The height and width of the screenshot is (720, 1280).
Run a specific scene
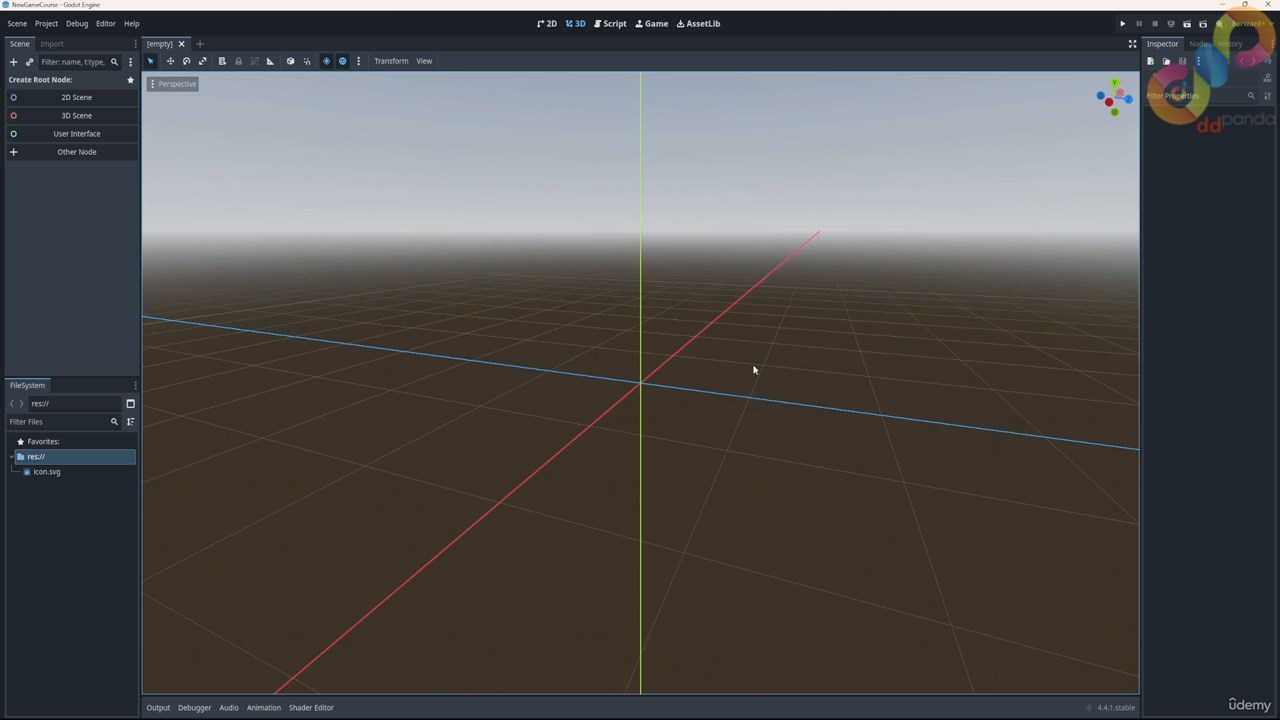pyautogui.click(x=1203, y=24)
